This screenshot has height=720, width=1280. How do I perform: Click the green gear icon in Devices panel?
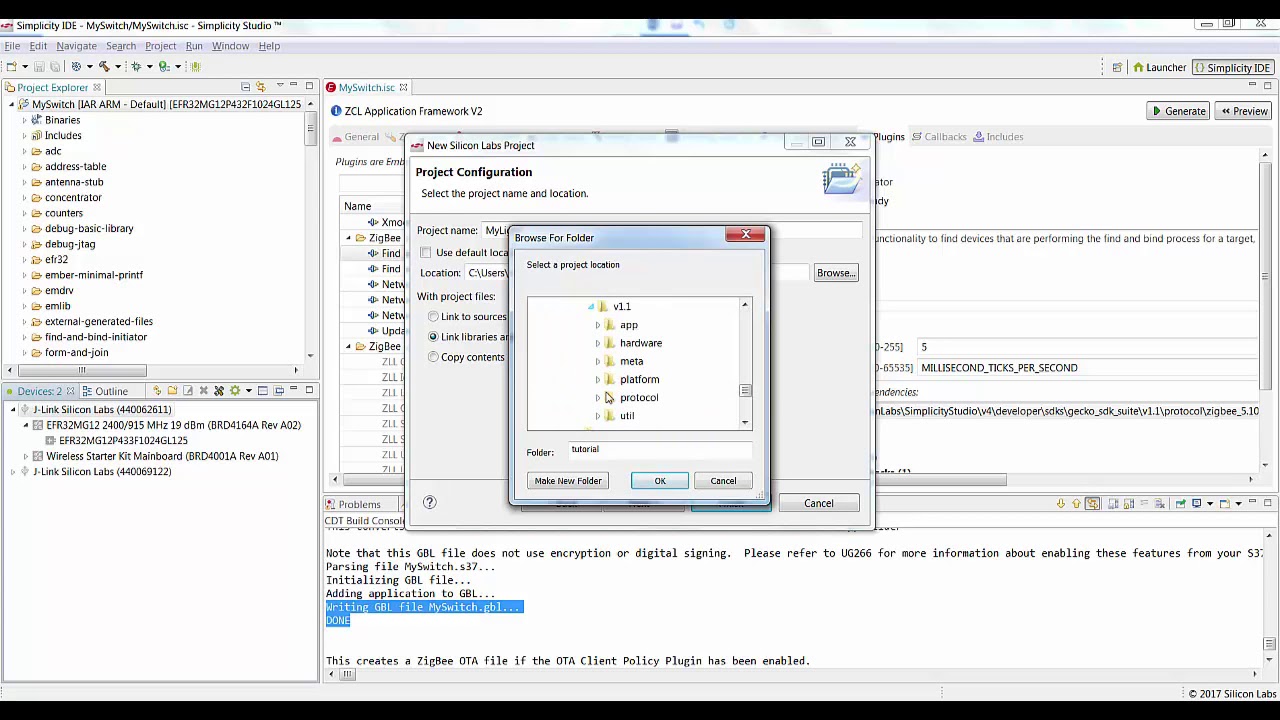(x=235, y=391)
